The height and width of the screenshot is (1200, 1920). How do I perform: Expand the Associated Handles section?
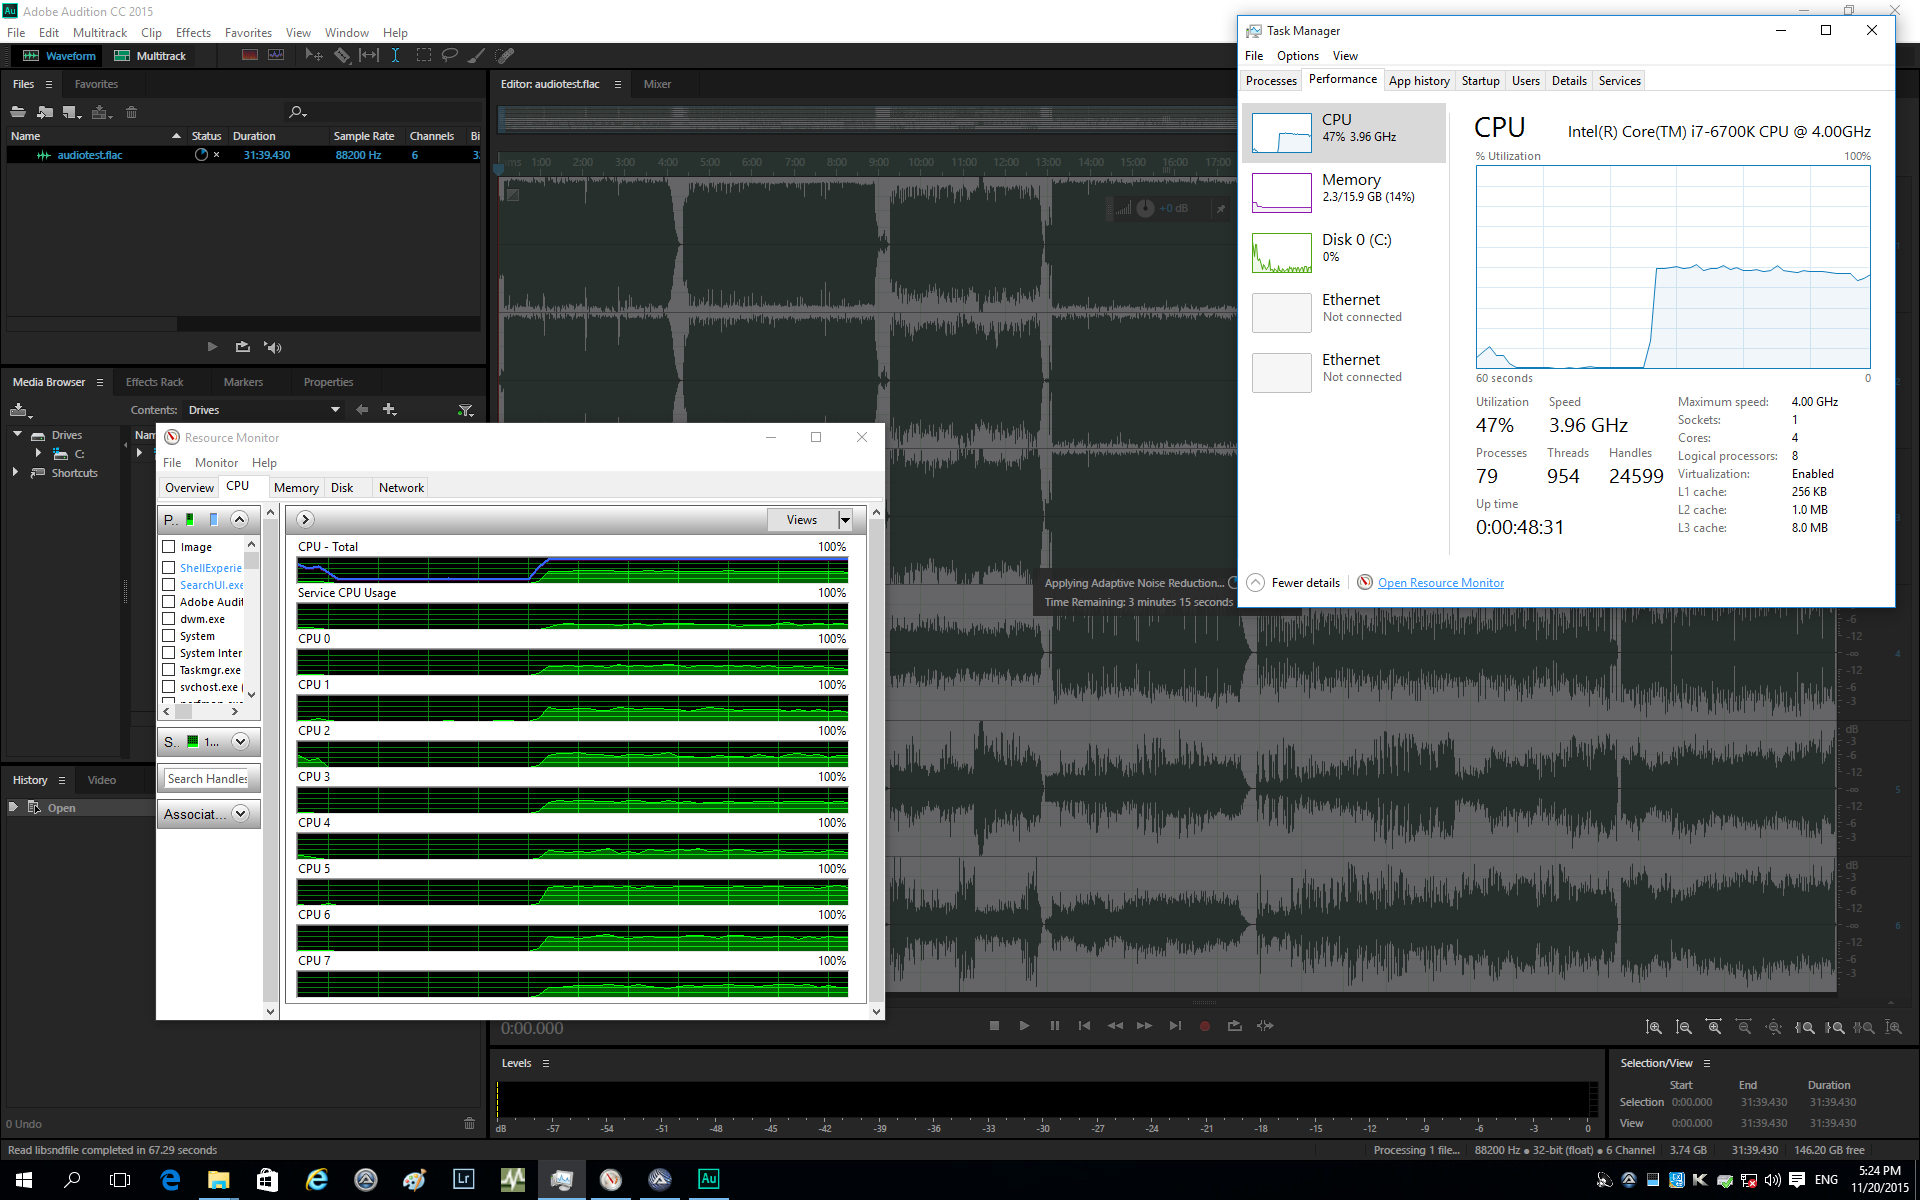[x=240, y=814]
